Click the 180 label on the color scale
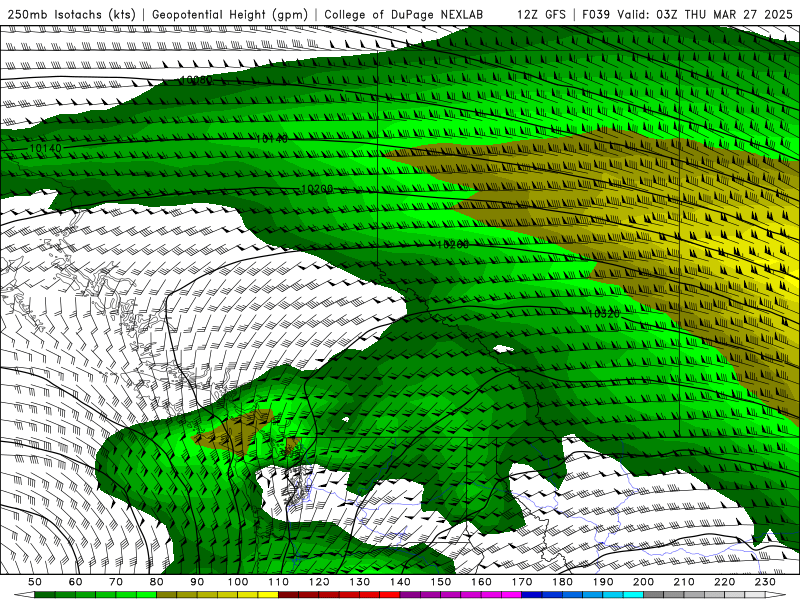 (562, 582)
